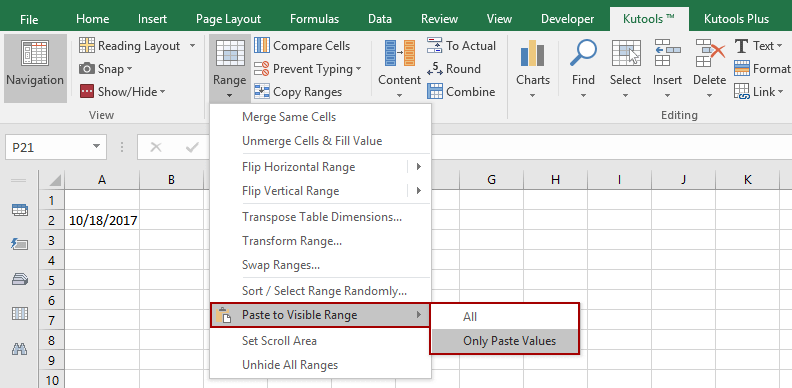Switch to the Kutools Plus tab
The image size is (792, 388).
(736, 19)
